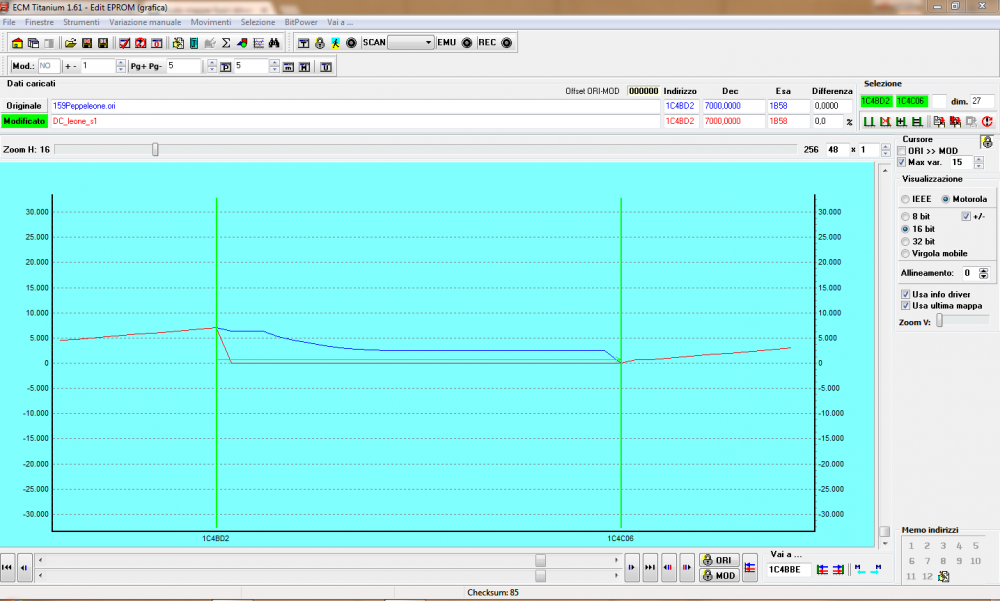The image size is (1000, 601).
Task: Click the record button next to REC
Action: [506, 43]
